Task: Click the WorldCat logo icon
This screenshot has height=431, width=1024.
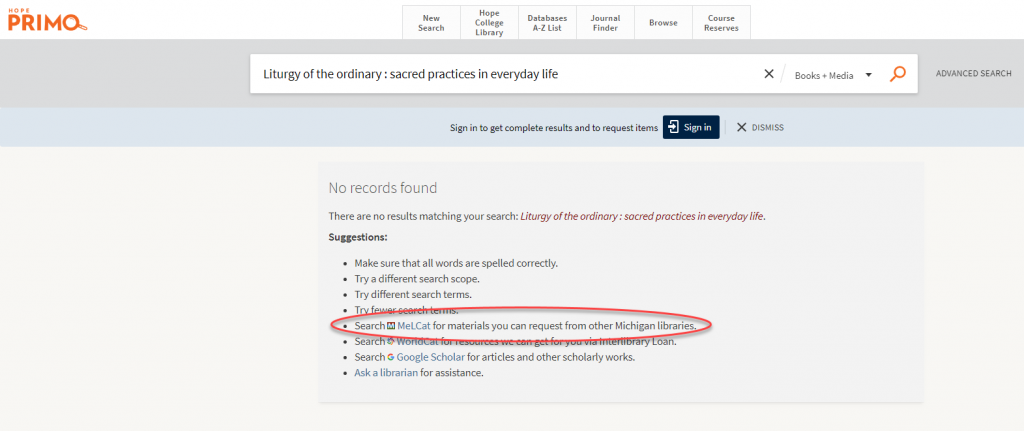Action: [x=390, y=341]
